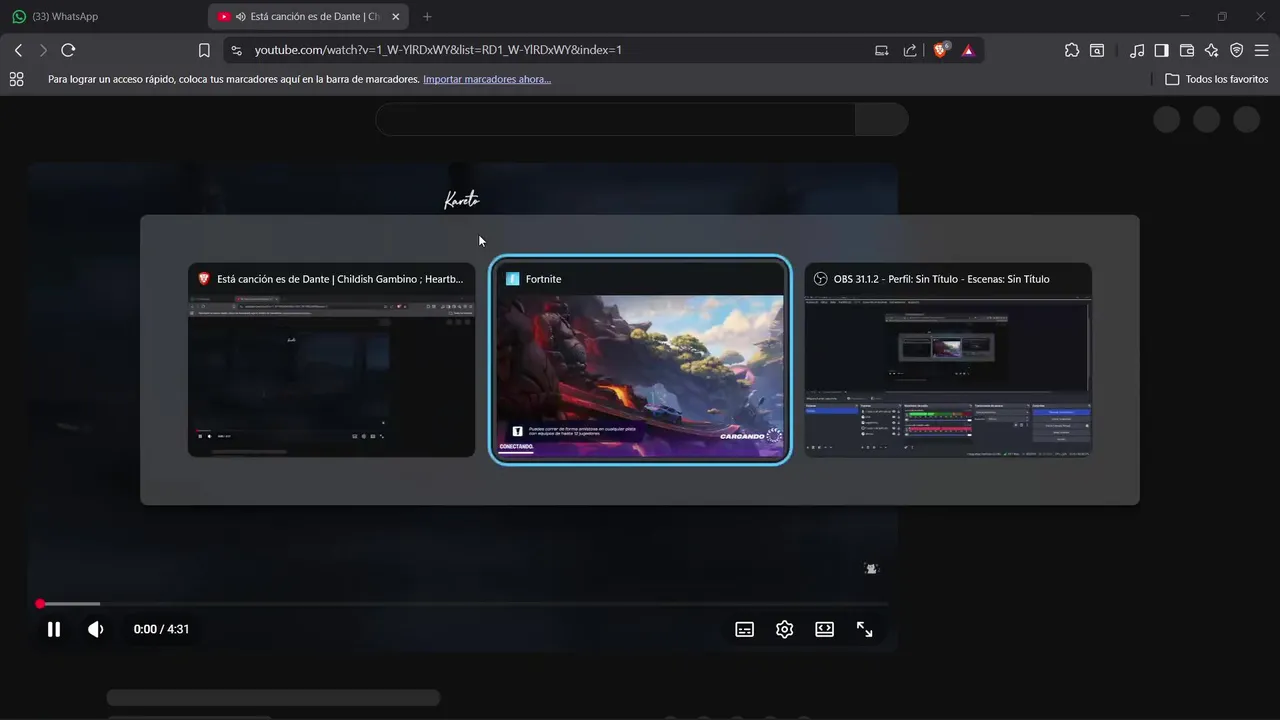This screenshot has width=1280, height=720.
Task: Bookmark this page with the bookmark icon
Action: (x=204, y=50)
